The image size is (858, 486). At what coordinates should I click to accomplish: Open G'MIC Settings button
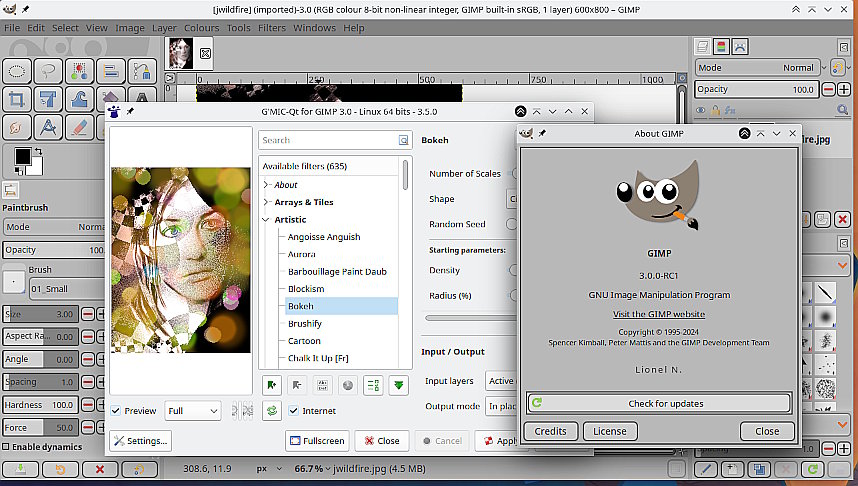[x=141, y=441]
